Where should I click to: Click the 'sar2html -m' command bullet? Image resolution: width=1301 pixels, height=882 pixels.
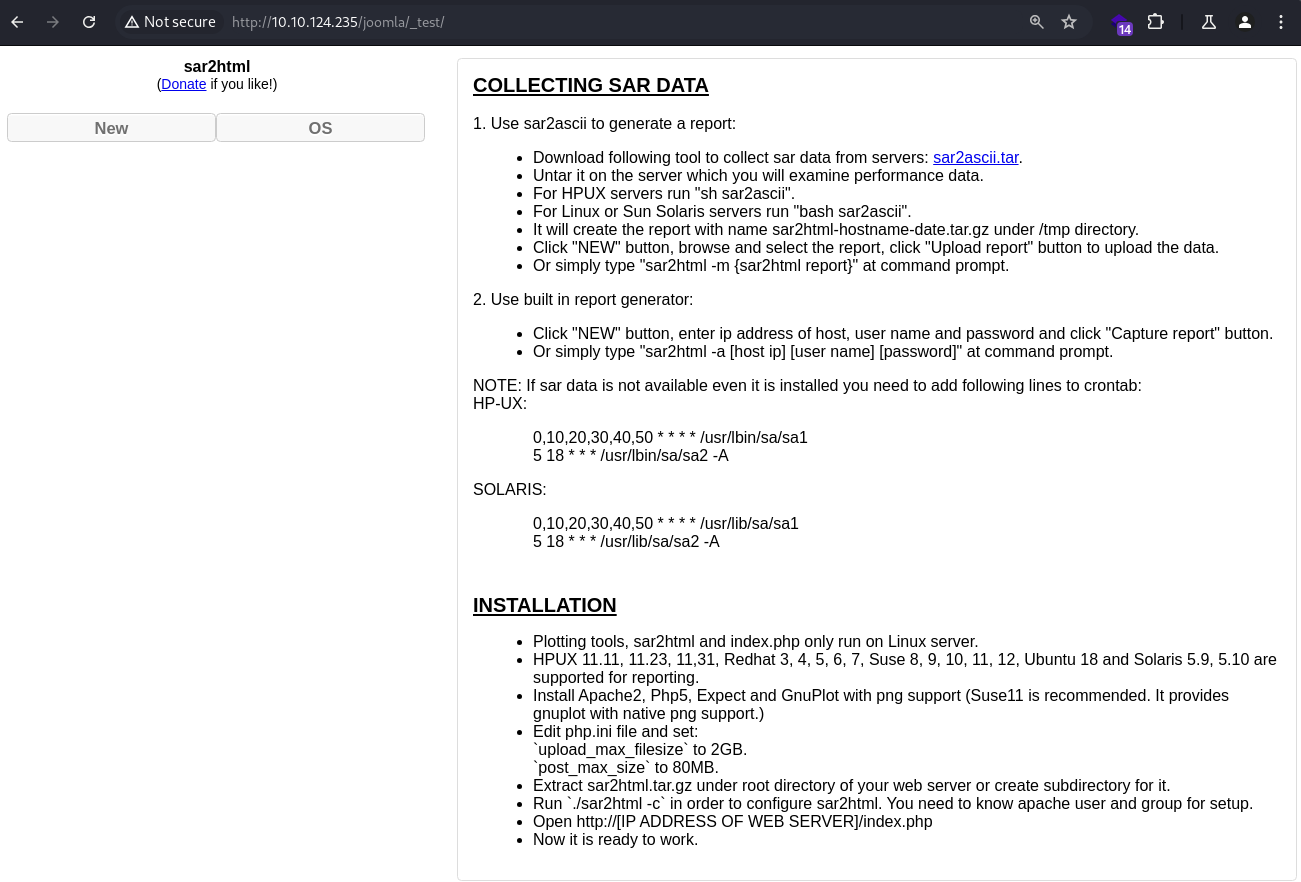click(771, 265)
